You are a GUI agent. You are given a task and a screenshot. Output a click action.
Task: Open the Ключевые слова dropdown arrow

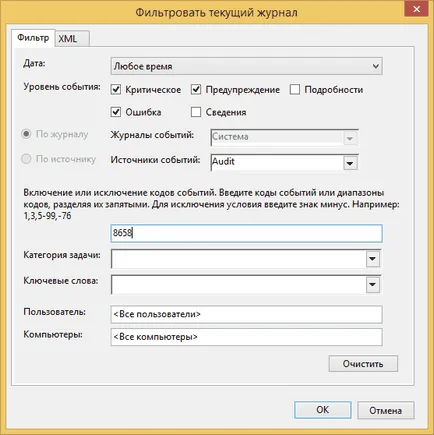[x=373, y=285]
